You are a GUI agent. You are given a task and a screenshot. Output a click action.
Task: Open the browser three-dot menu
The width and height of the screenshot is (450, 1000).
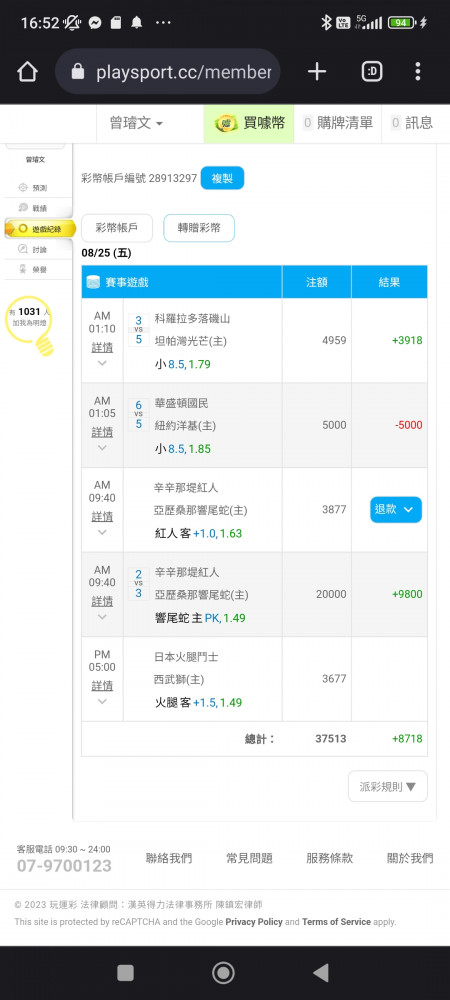click(417, 72)
